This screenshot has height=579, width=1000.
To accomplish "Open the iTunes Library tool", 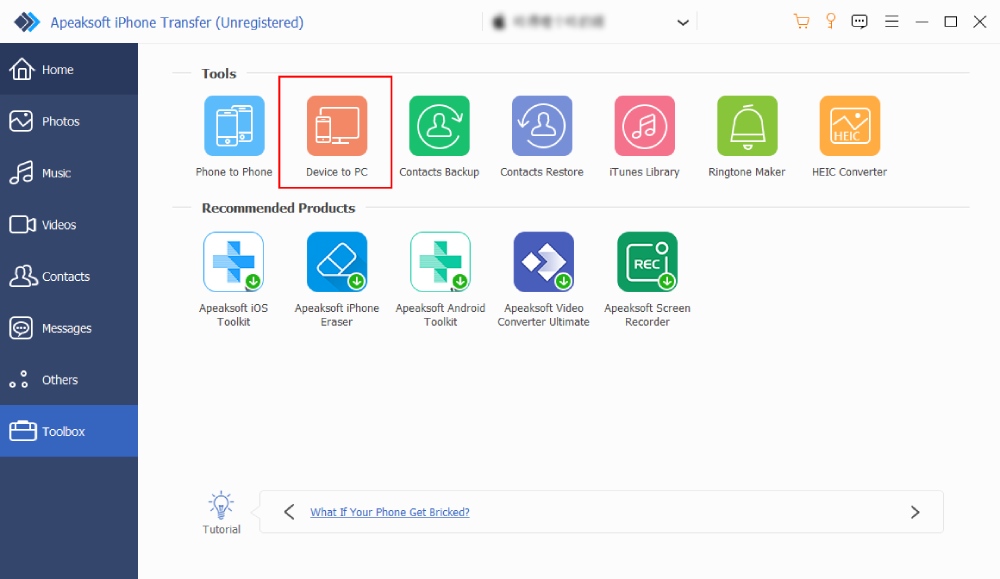I will (x=644, y=126).
